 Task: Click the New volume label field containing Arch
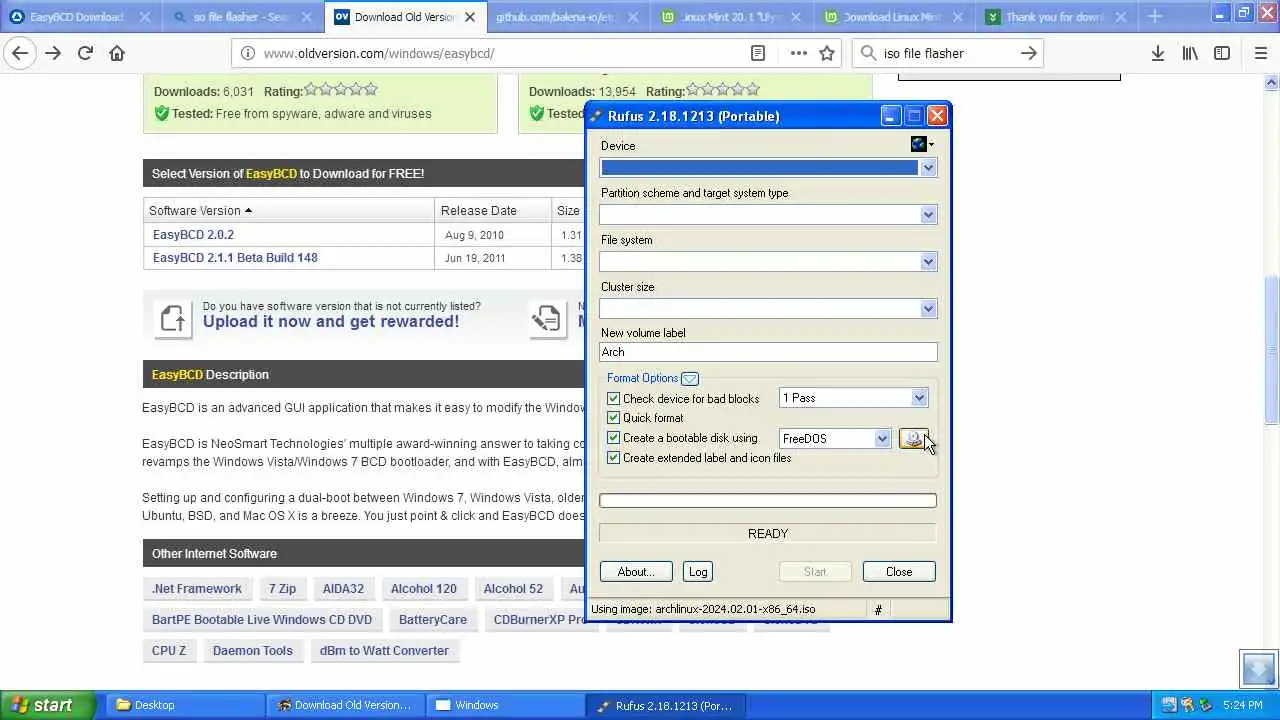pos(768,352)
